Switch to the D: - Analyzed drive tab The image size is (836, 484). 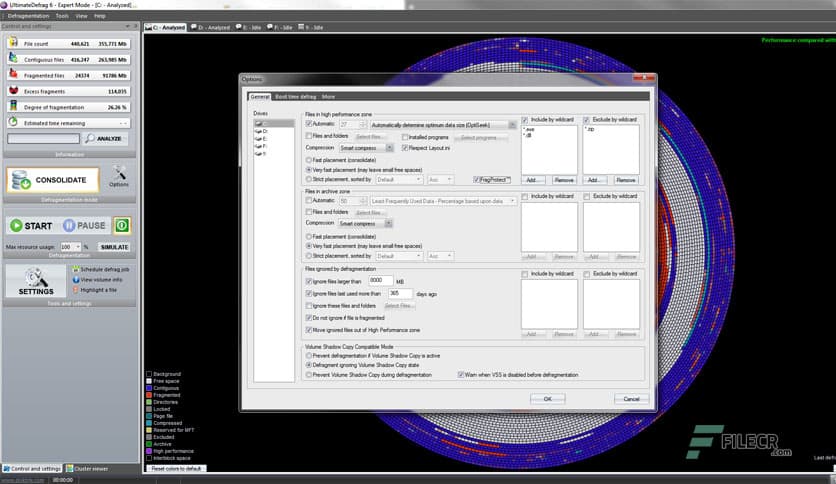(210, 27)
